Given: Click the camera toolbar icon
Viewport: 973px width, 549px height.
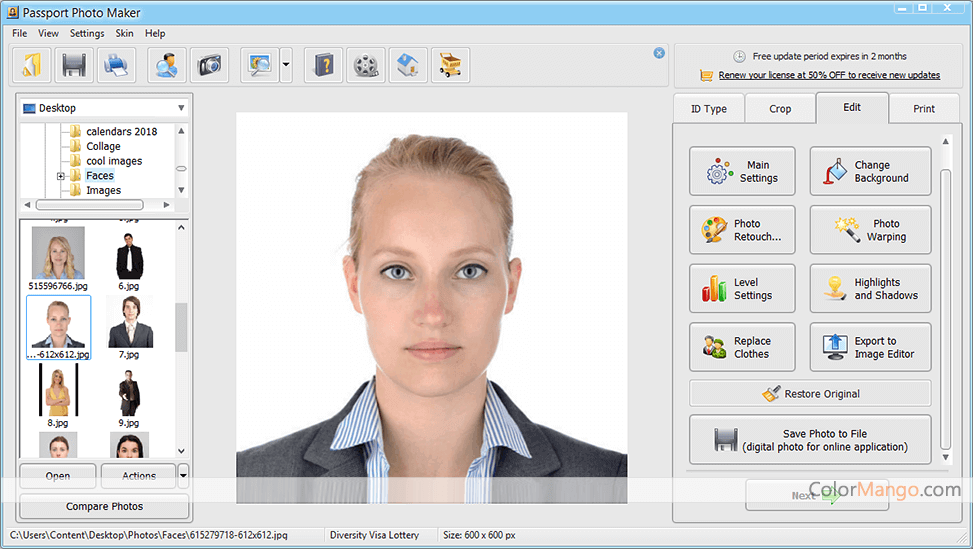Looking at the screenshot, I should (209, 66).
